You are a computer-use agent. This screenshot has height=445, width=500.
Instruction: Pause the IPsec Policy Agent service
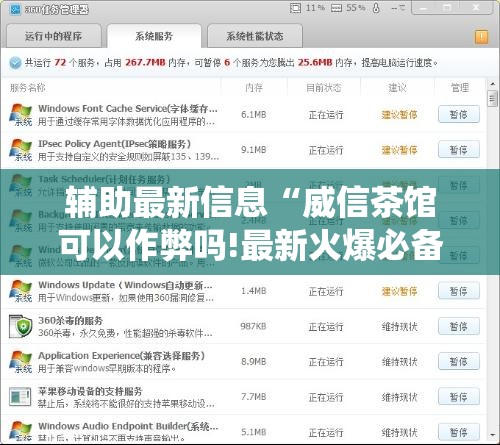459,150
